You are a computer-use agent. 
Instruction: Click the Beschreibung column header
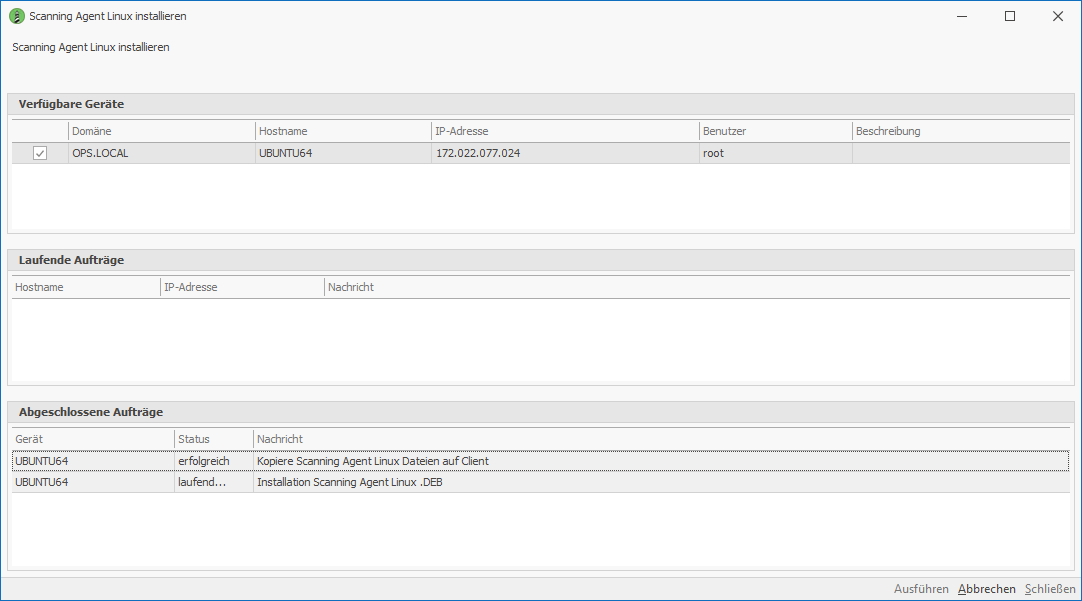click(960, 131)
